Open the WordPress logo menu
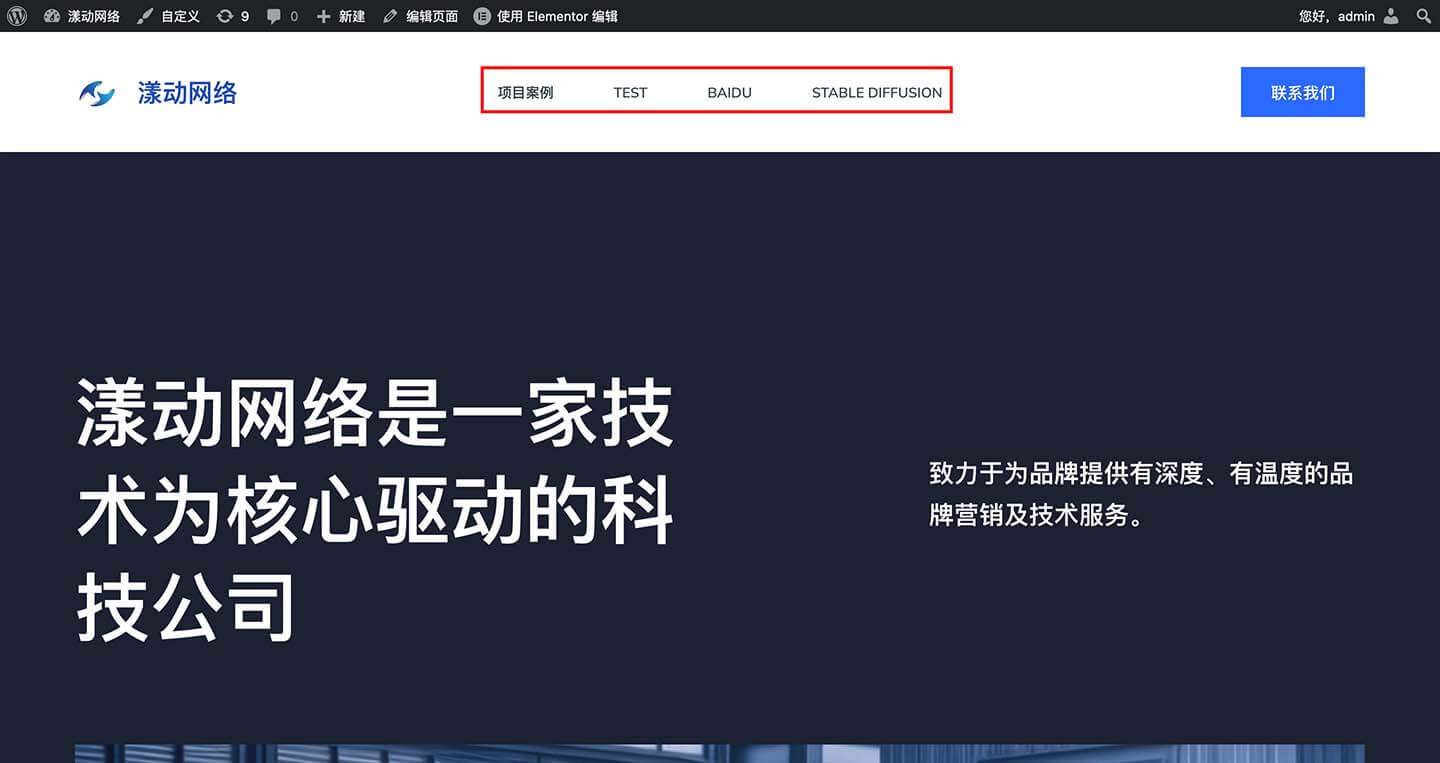The height and width of the screenshot is (763, 1440). [17, 16]
